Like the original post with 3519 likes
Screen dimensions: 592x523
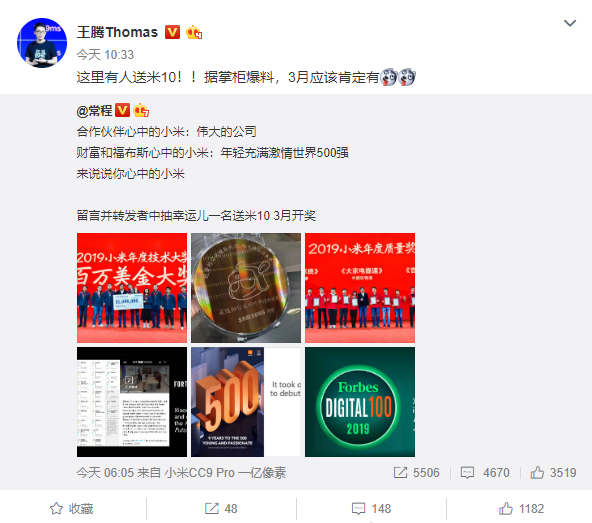(553, 472)
